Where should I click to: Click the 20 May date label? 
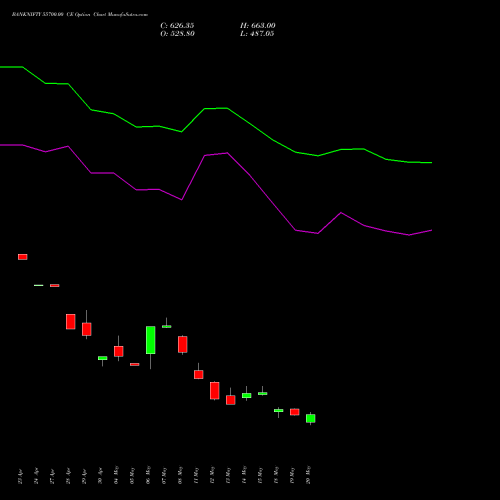tap(308, 475)
